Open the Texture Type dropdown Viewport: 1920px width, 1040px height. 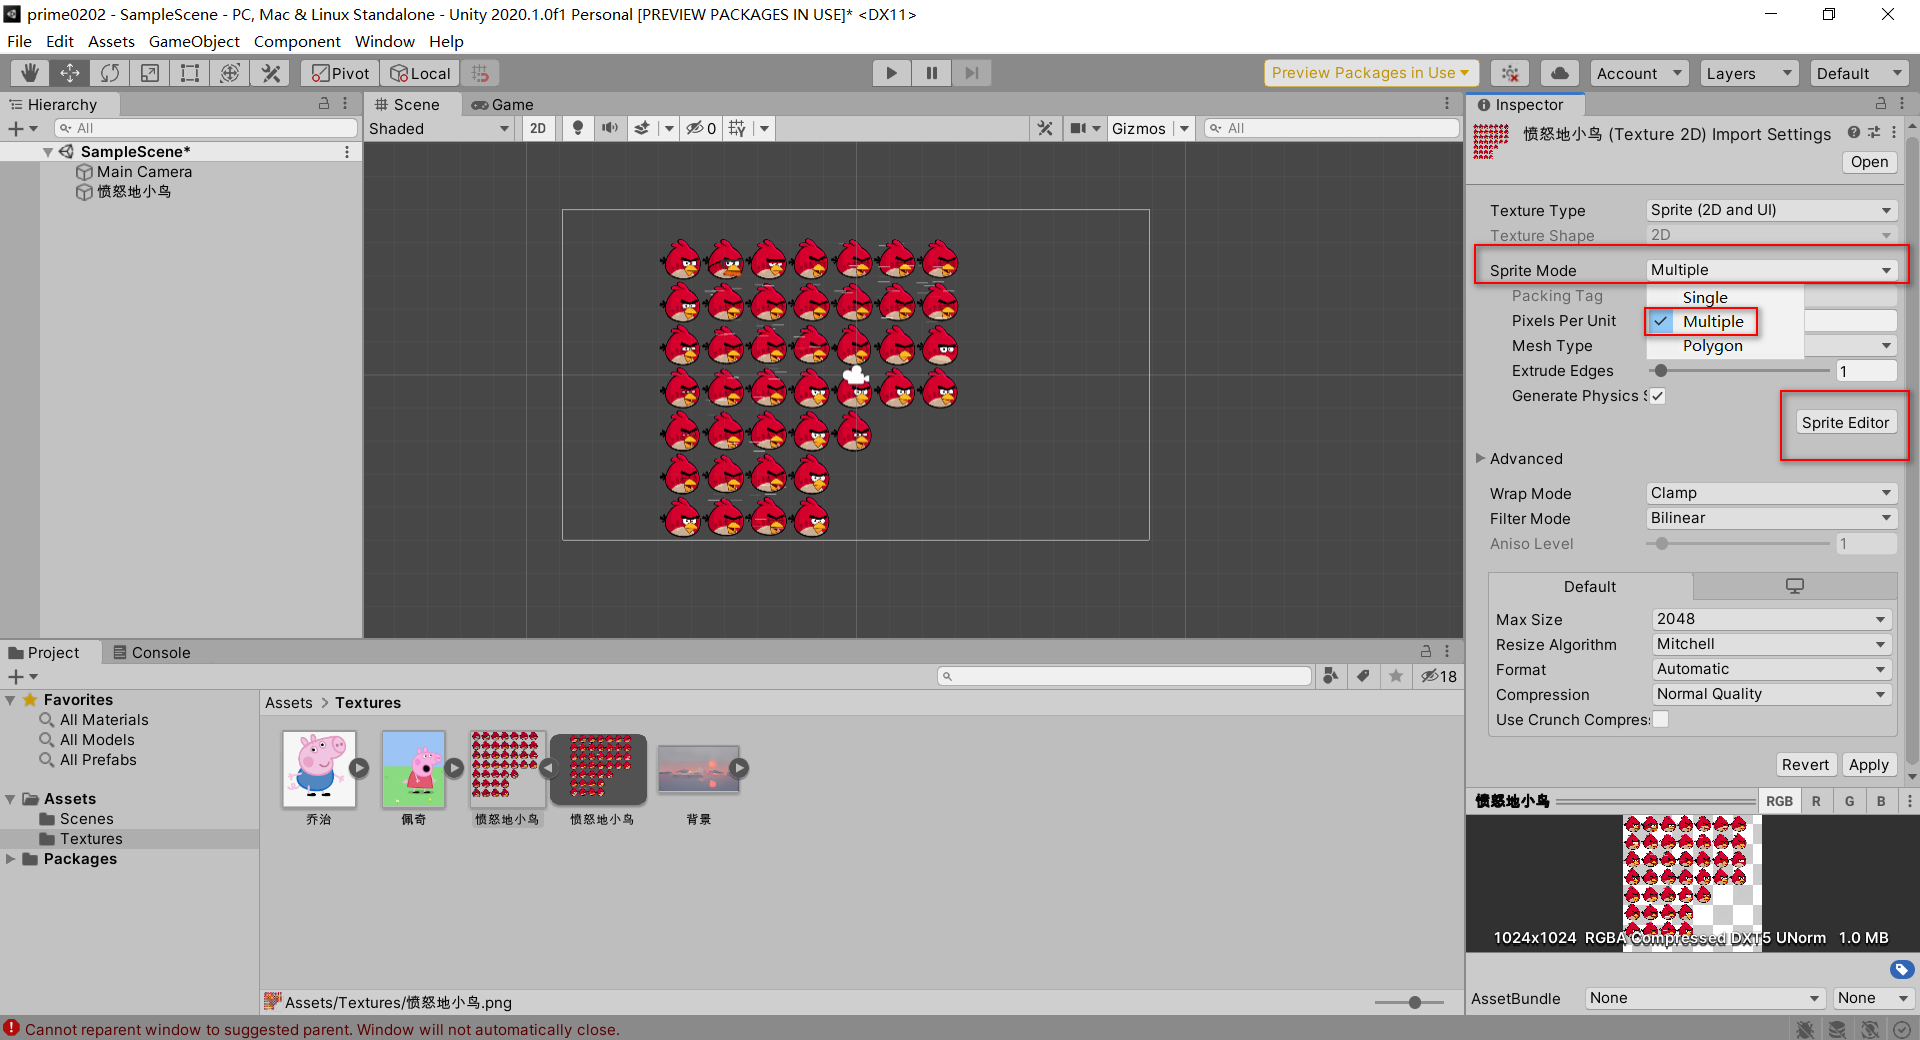click(1771, 210)
